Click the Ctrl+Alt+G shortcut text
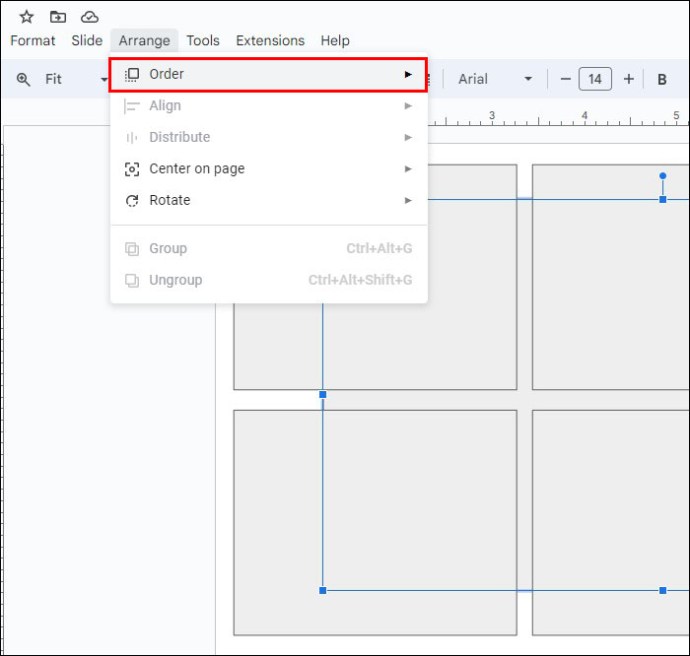This screenshot has width=690, height=656. coord(379,249)
